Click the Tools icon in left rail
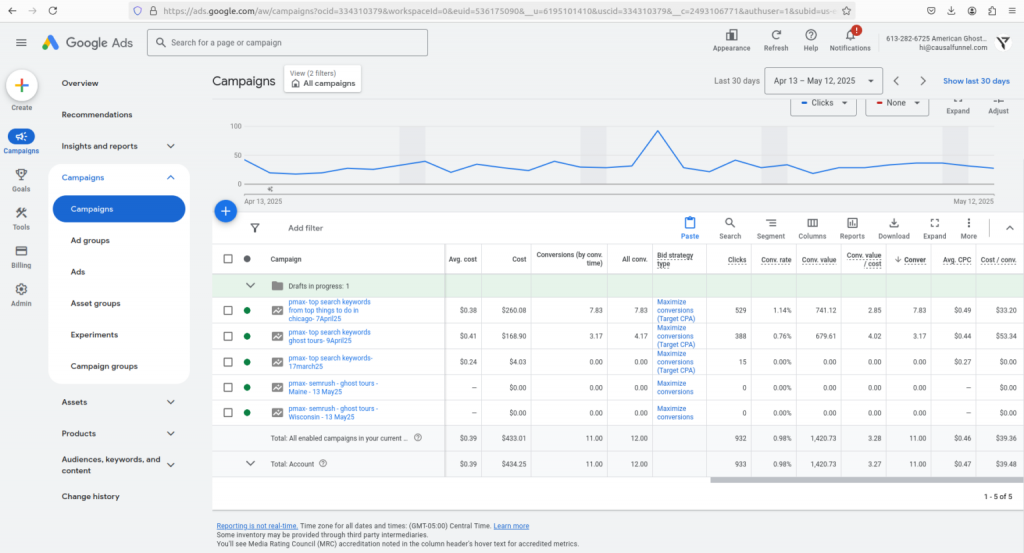This screenshot has height=553, width=1024. tap(22, 217)
